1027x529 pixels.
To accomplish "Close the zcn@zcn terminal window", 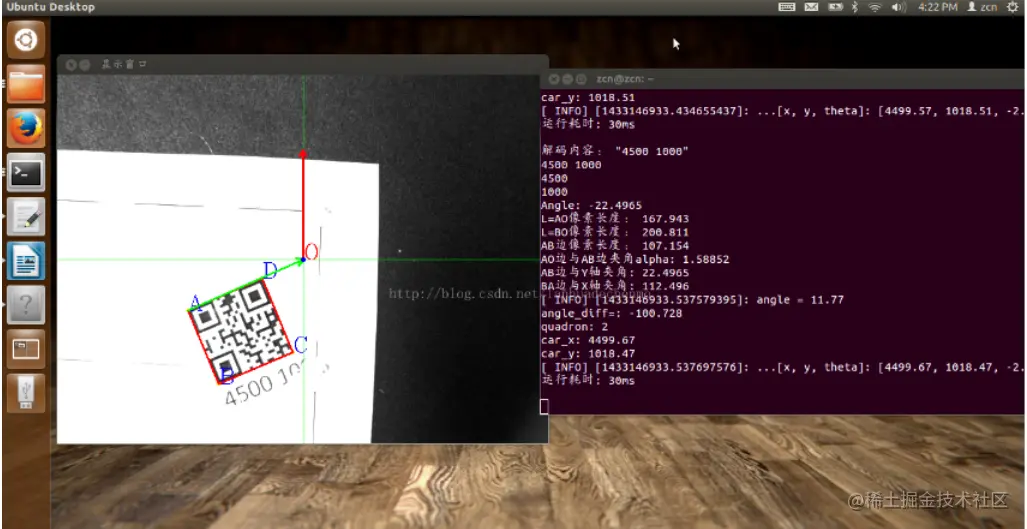I will [553, 79].
